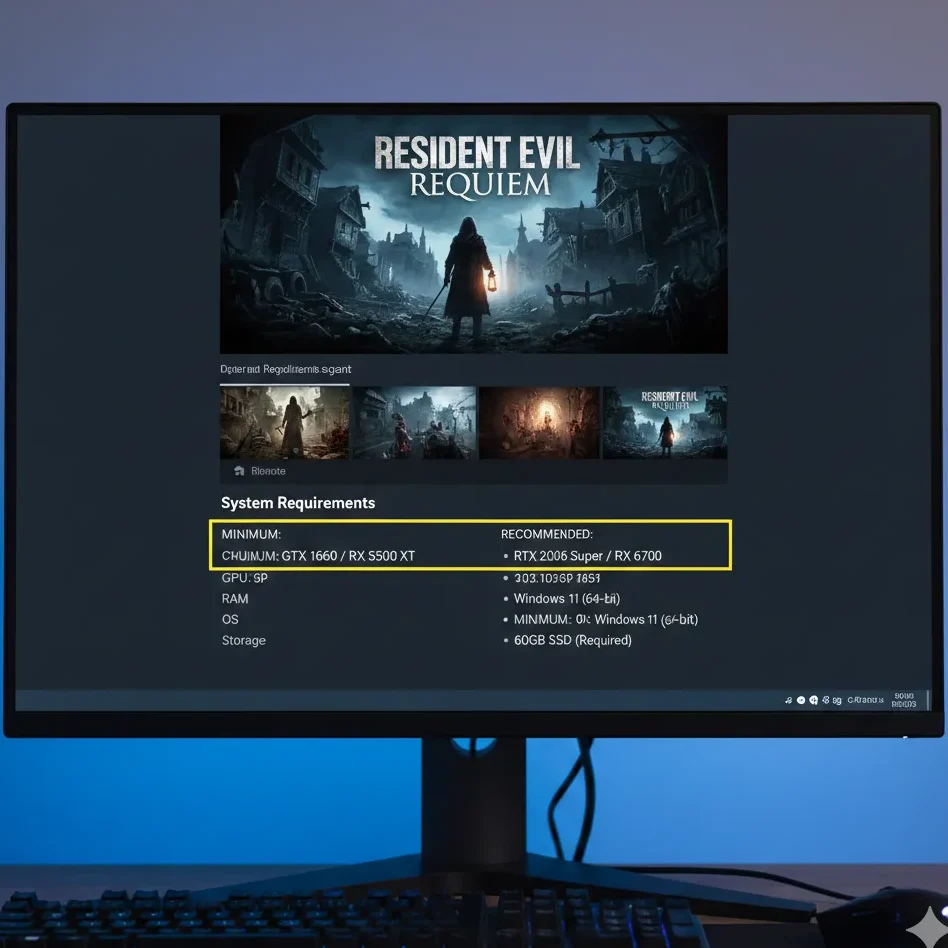The height and width of the screenshot is (948, 948).
Task: Click the RTX 2060 Super / RX 6700 spec
Action: coord(589,556)
